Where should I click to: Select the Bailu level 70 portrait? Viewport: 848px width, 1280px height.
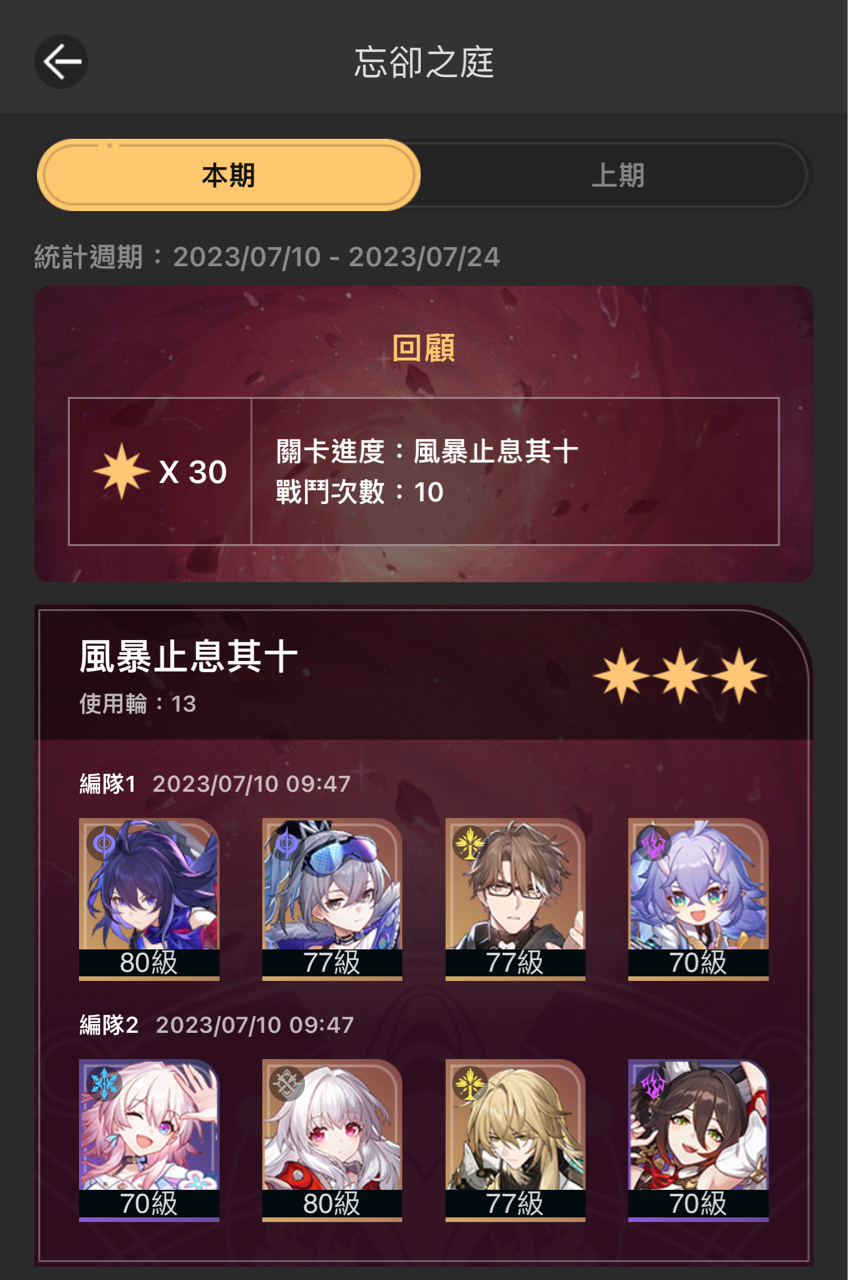(x=698, y=899)
